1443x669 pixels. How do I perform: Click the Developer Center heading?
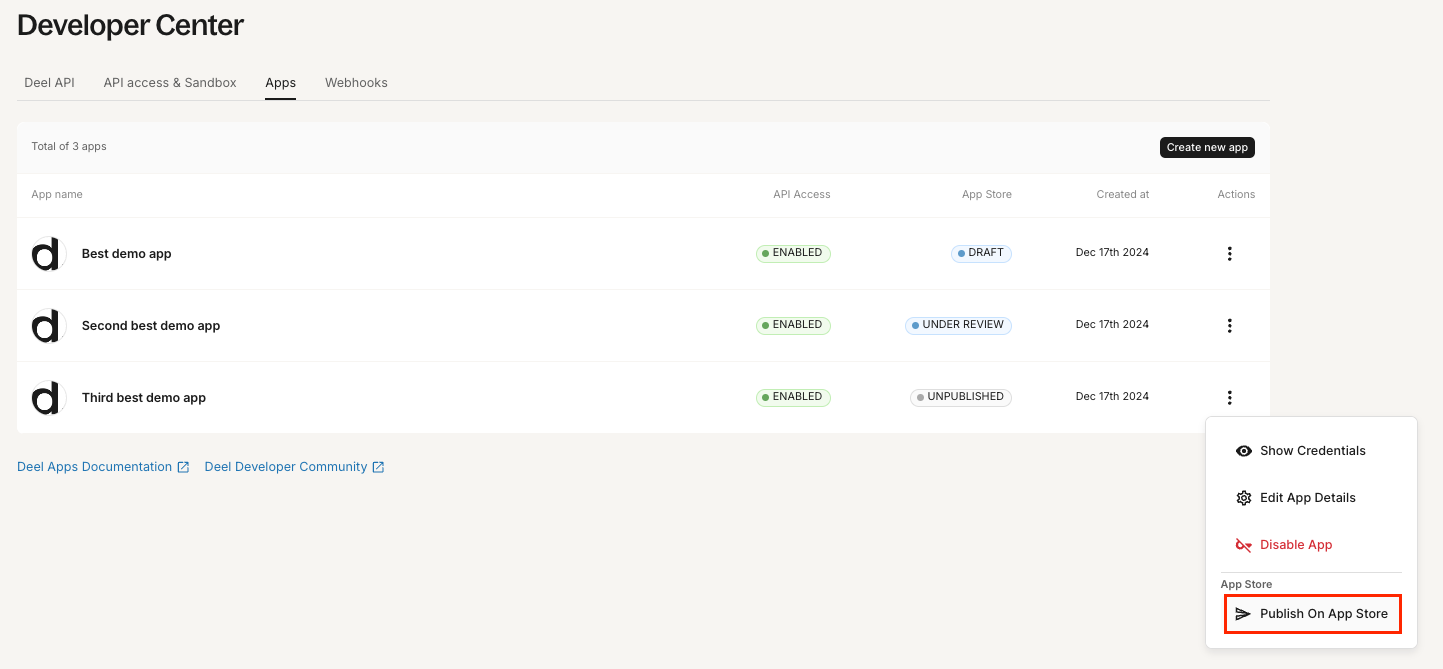click(x=130, y=26)
